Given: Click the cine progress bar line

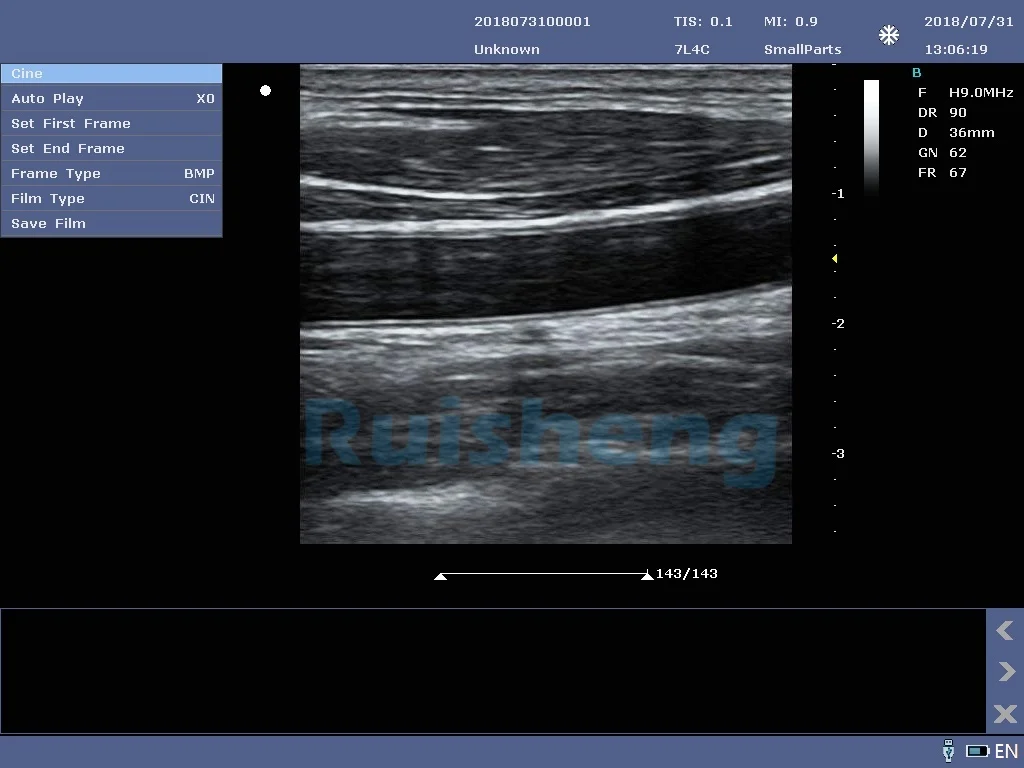Looking at the screenshot, I should [x=544, y=573].
